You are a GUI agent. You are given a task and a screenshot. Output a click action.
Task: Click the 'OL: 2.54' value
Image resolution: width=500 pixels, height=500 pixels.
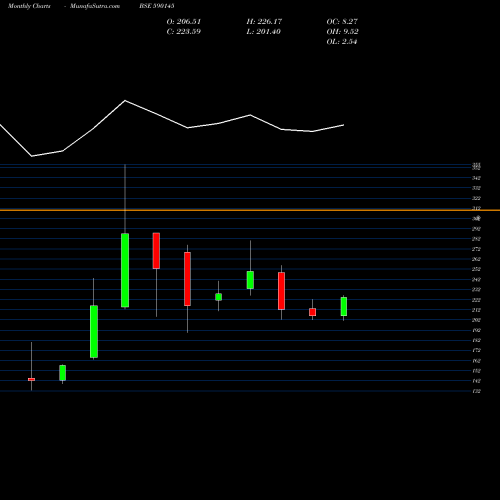click(x=342, y=42)
